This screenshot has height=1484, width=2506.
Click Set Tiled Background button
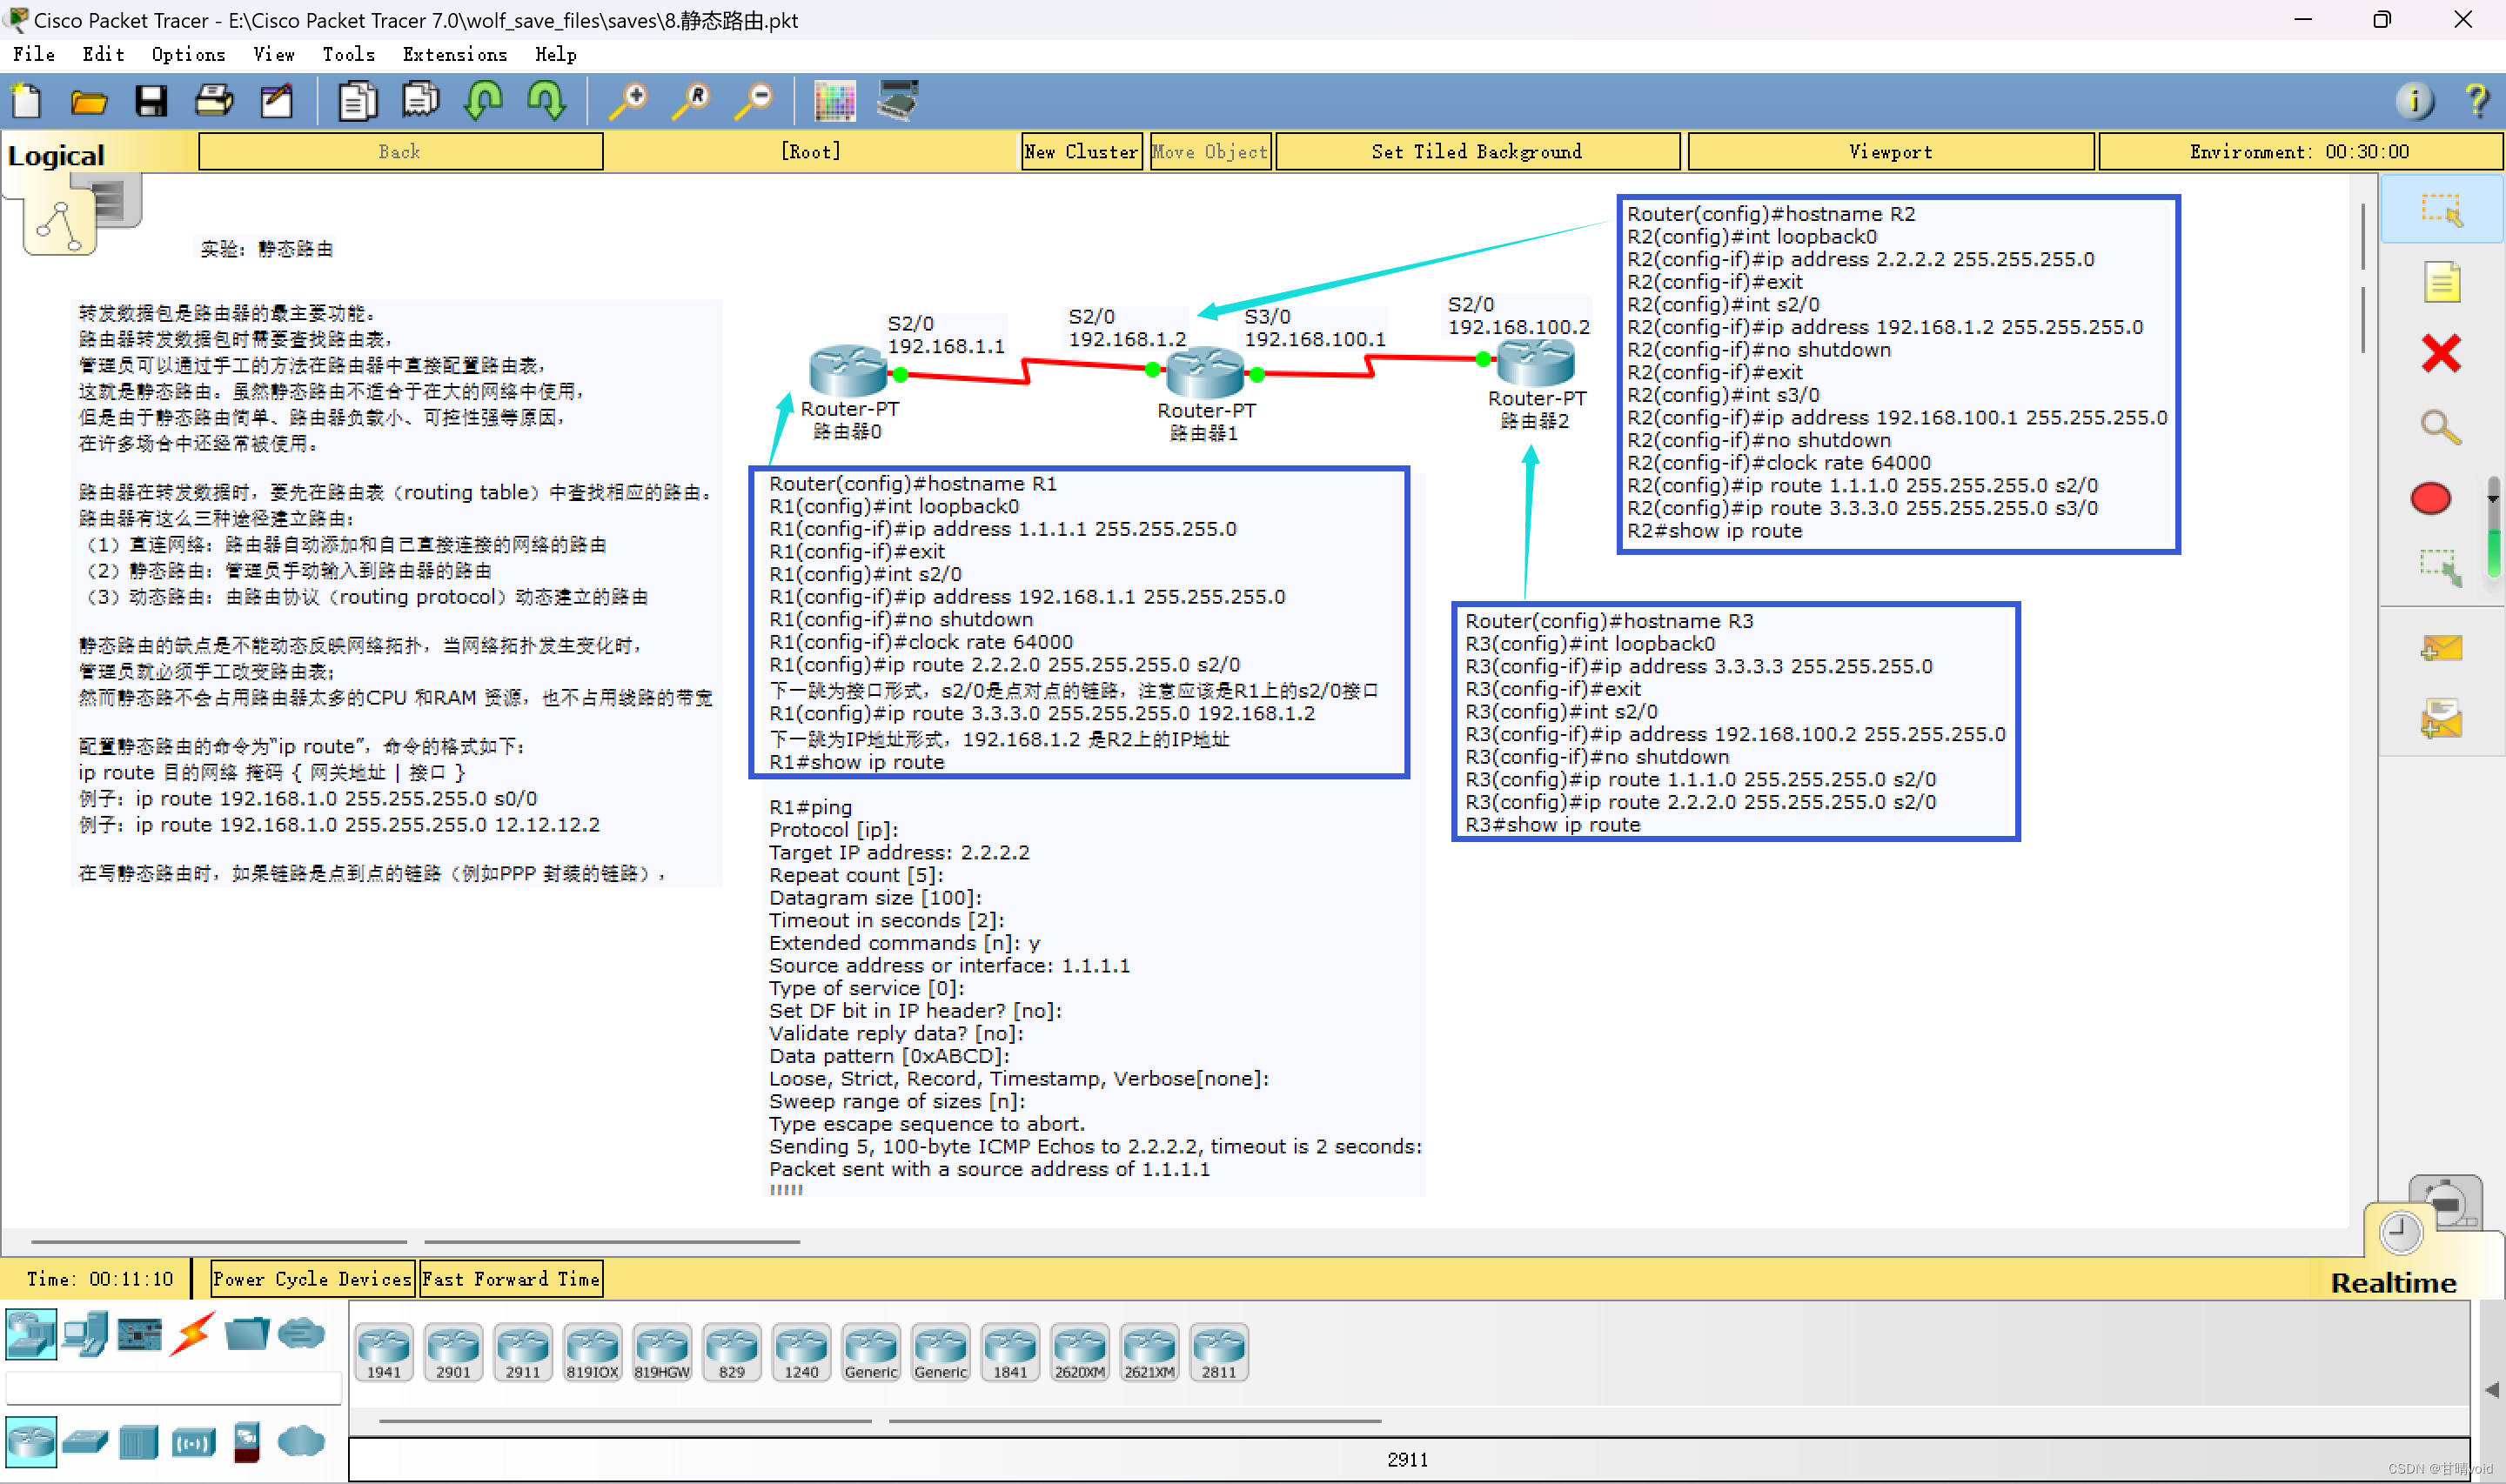tap(1477, 152)
